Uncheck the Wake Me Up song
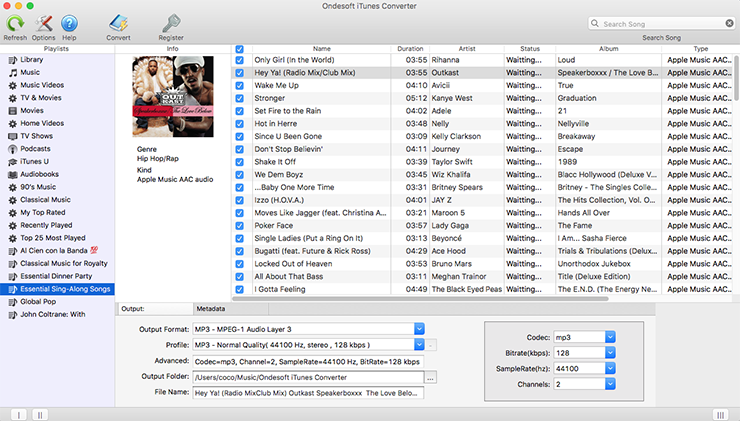The image size is (740, 421). (x=239, y=85)
